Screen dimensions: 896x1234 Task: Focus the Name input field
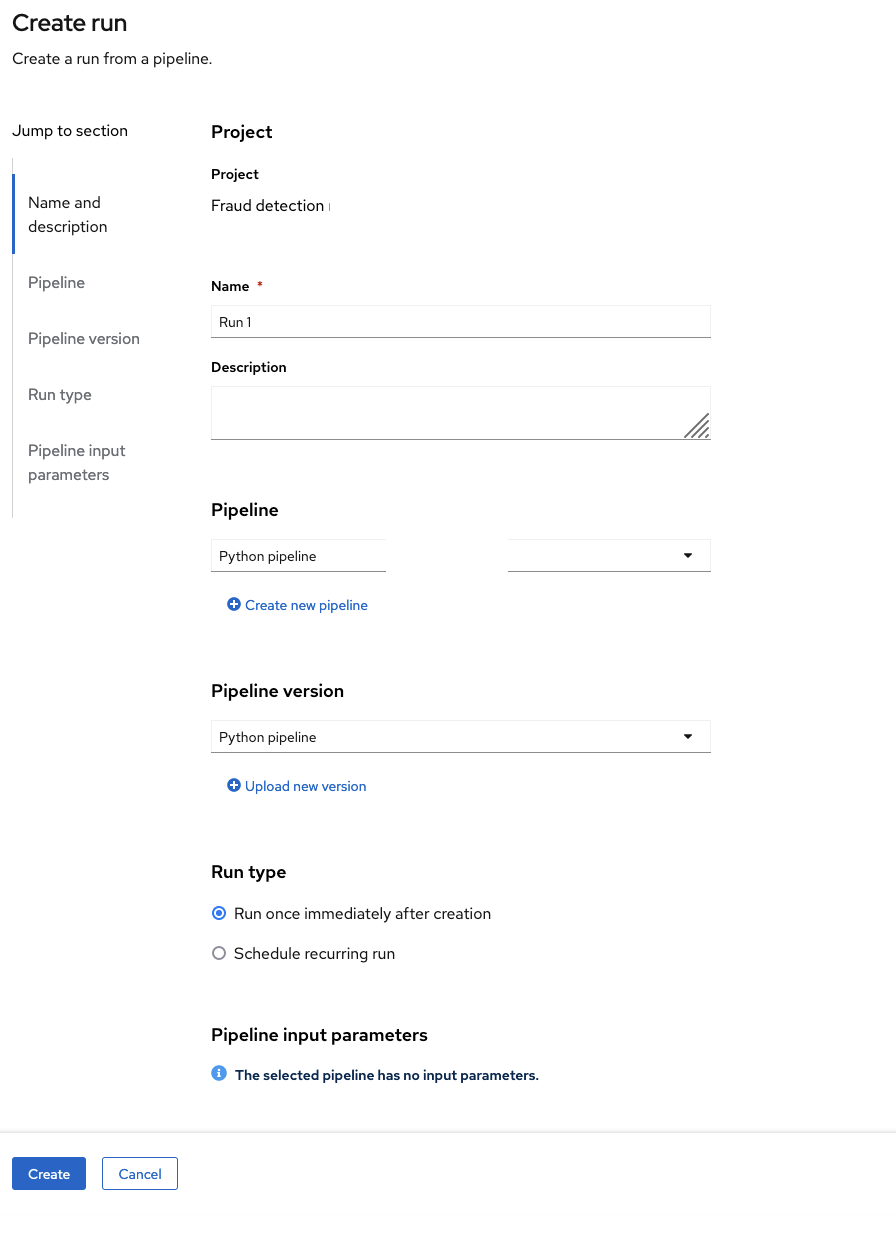[460, 322]
